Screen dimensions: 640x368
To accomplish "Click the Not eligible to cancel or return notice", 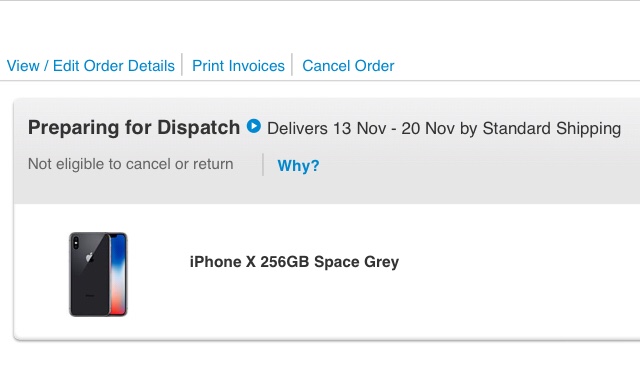I will pos(131,164).
